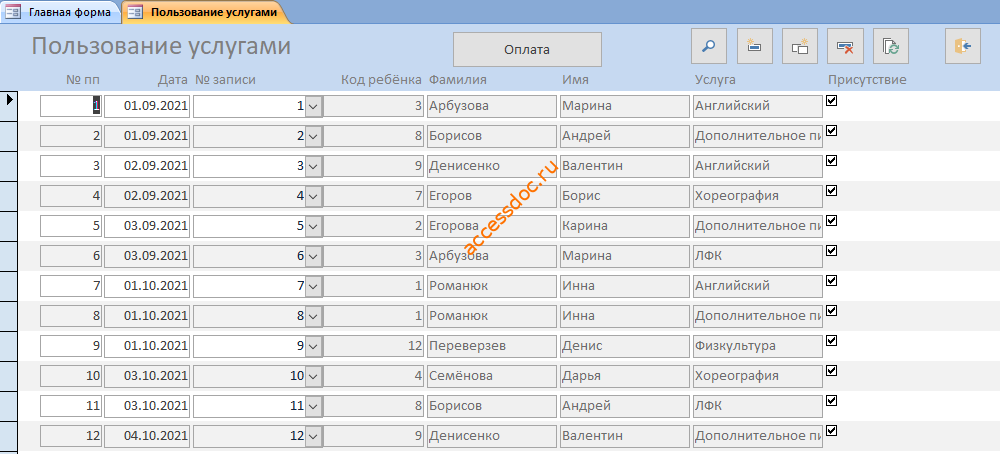Click Дата field showing 04.10.2021
The height and width of the screenshot is (454, 1000).
pyautogui.click(x=147, y=436)
